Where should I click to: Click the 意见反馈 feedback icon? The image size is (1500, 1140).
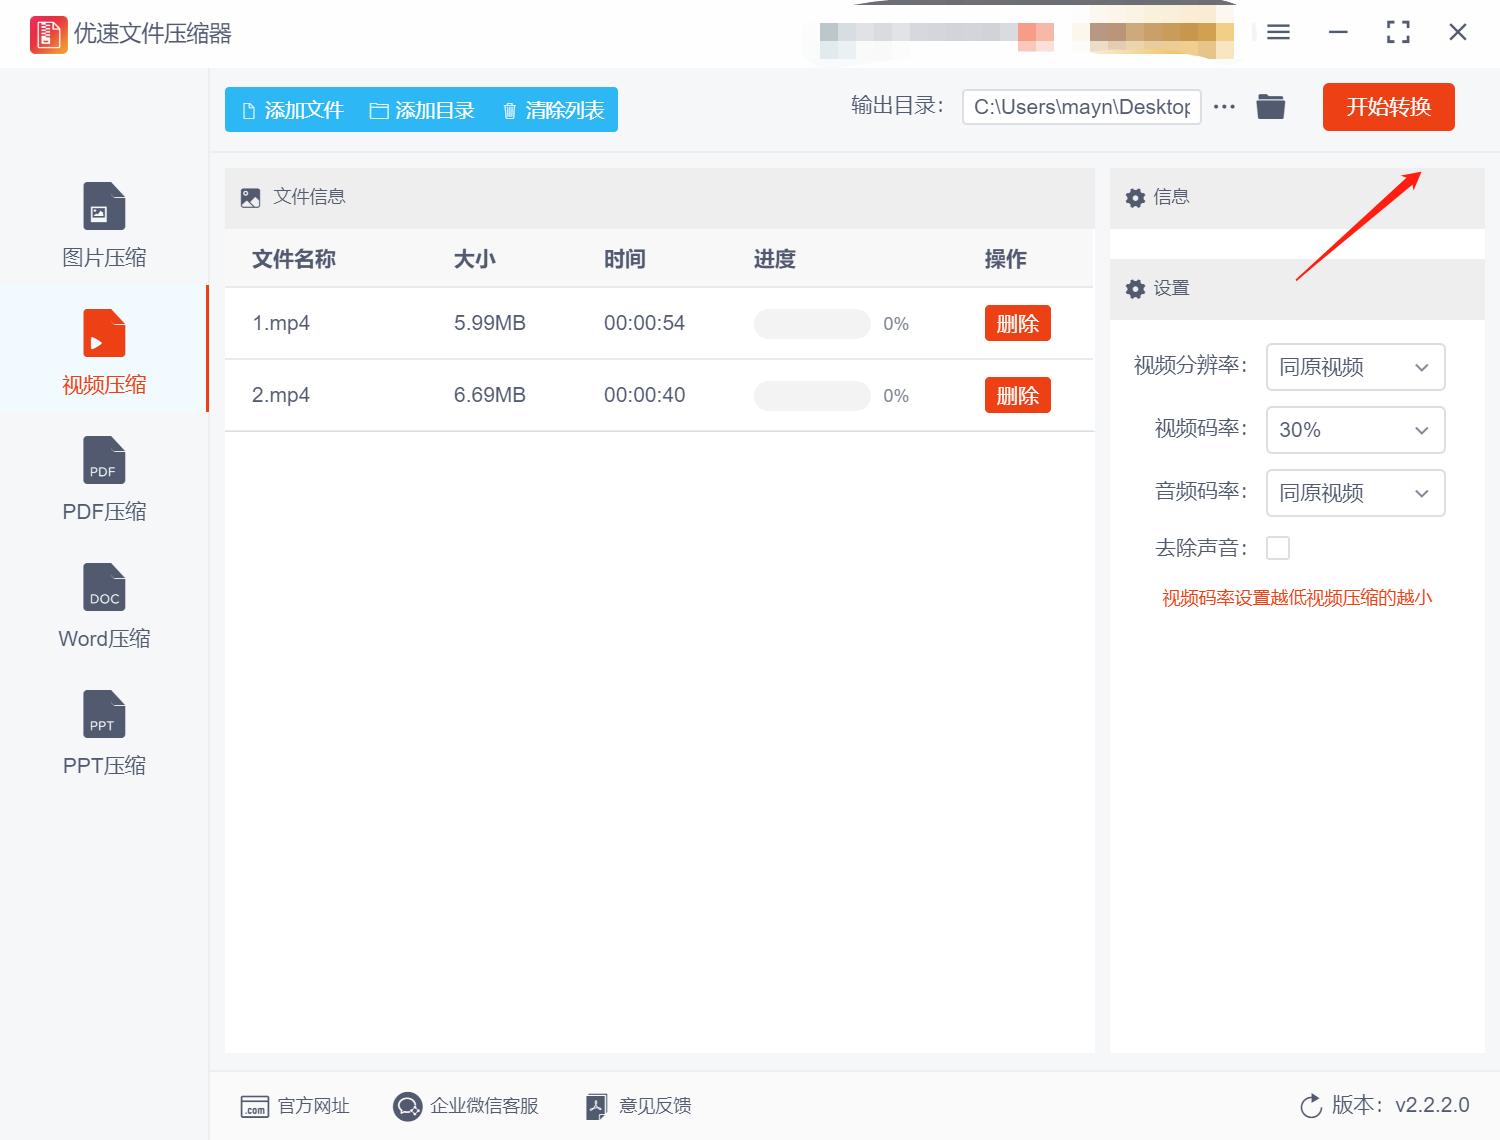597,1106
